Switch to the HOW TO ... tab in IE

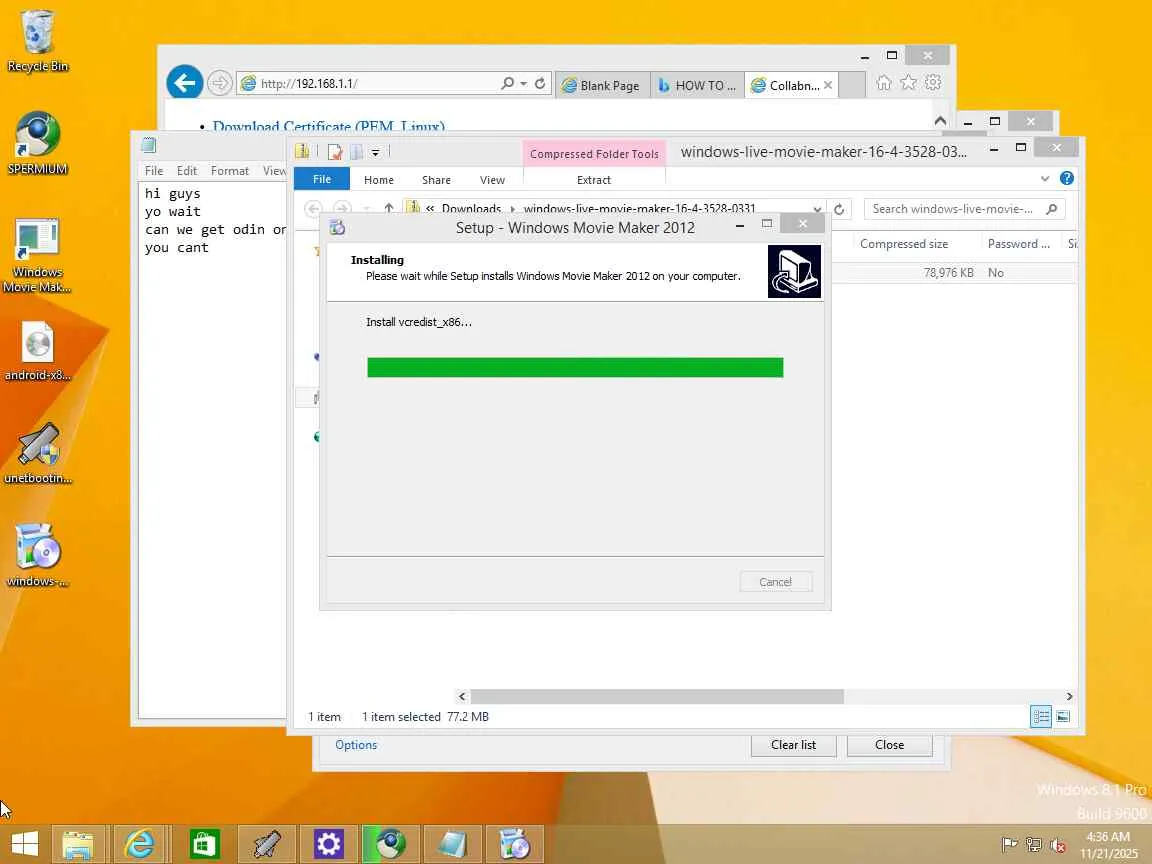697,85
